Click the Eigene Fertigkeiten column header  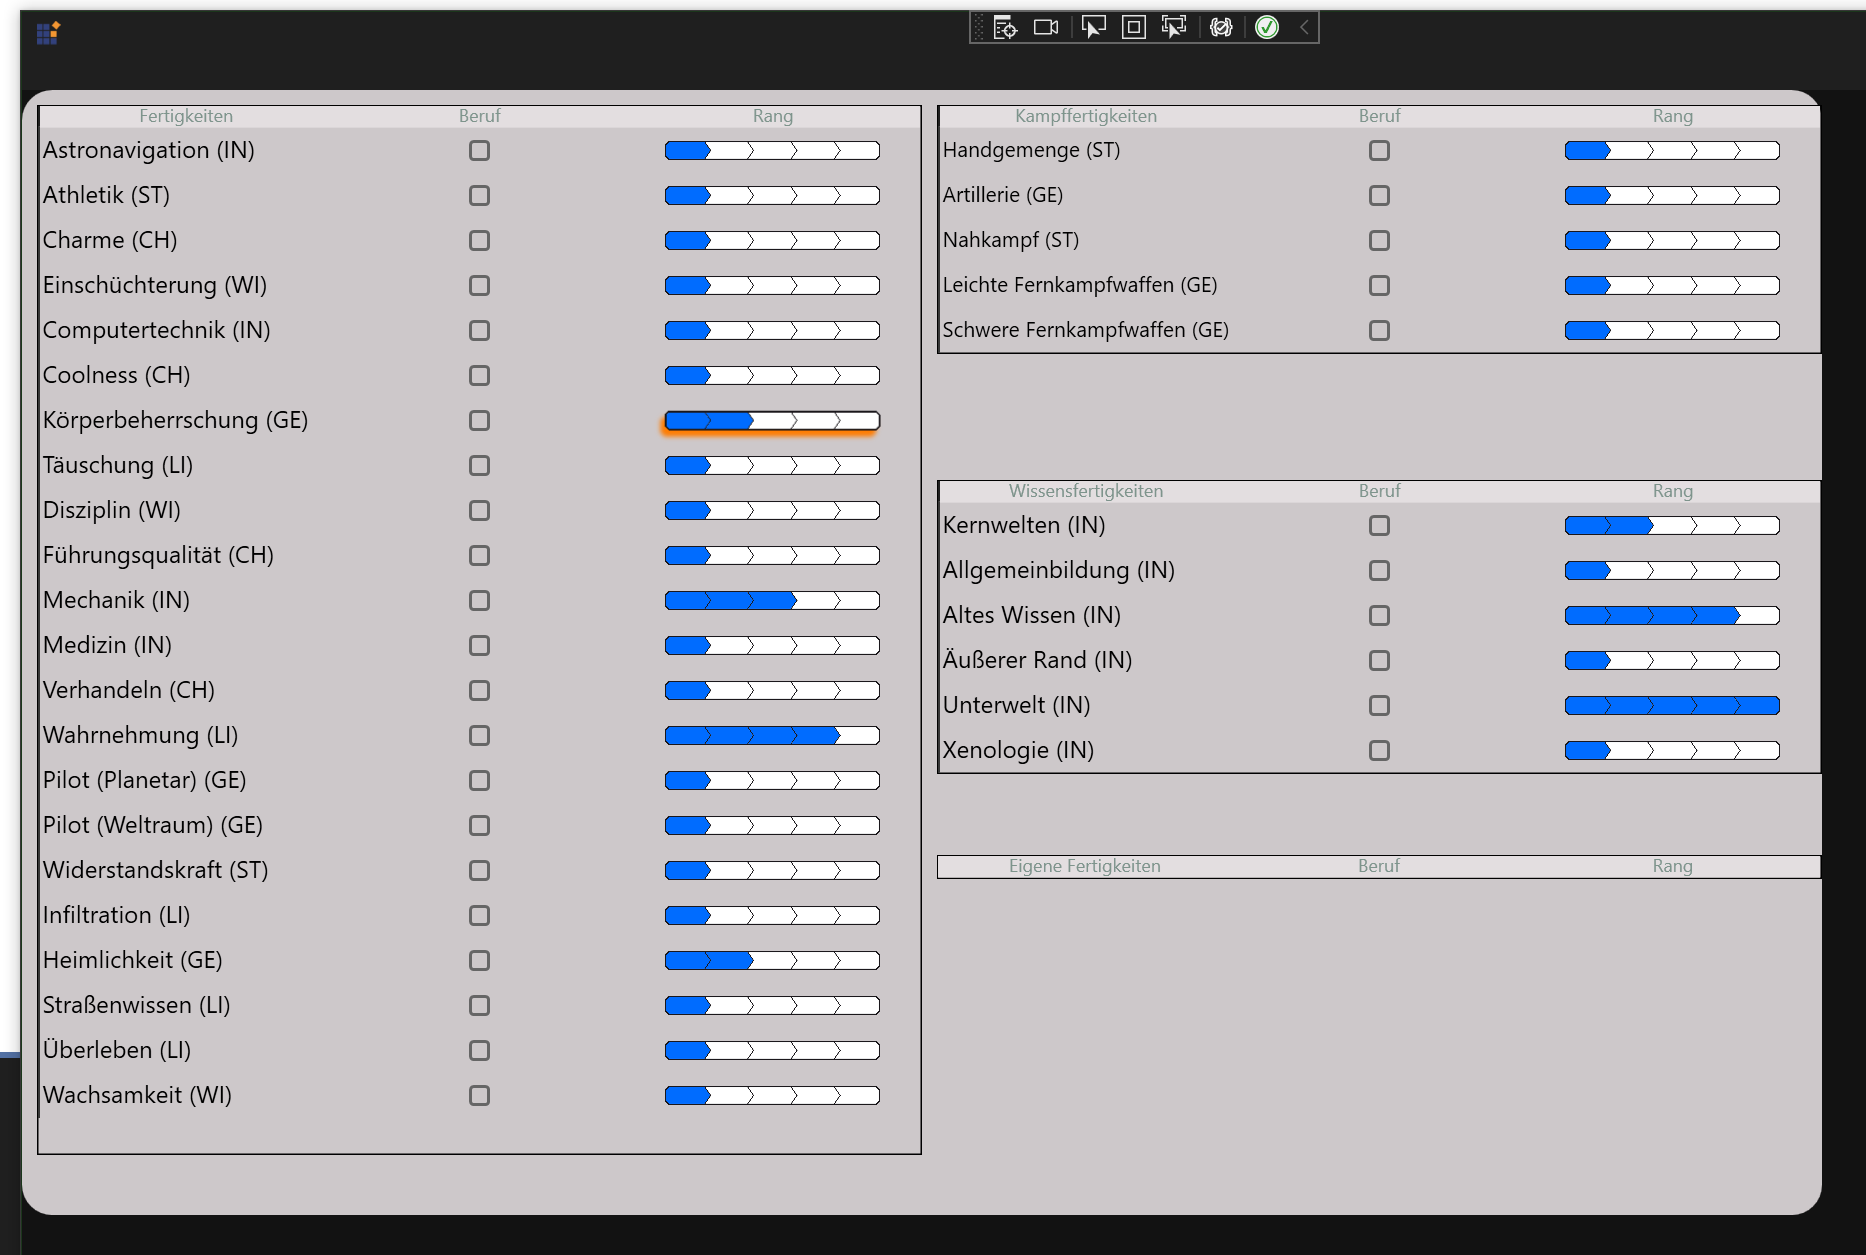click(1085, 866)
